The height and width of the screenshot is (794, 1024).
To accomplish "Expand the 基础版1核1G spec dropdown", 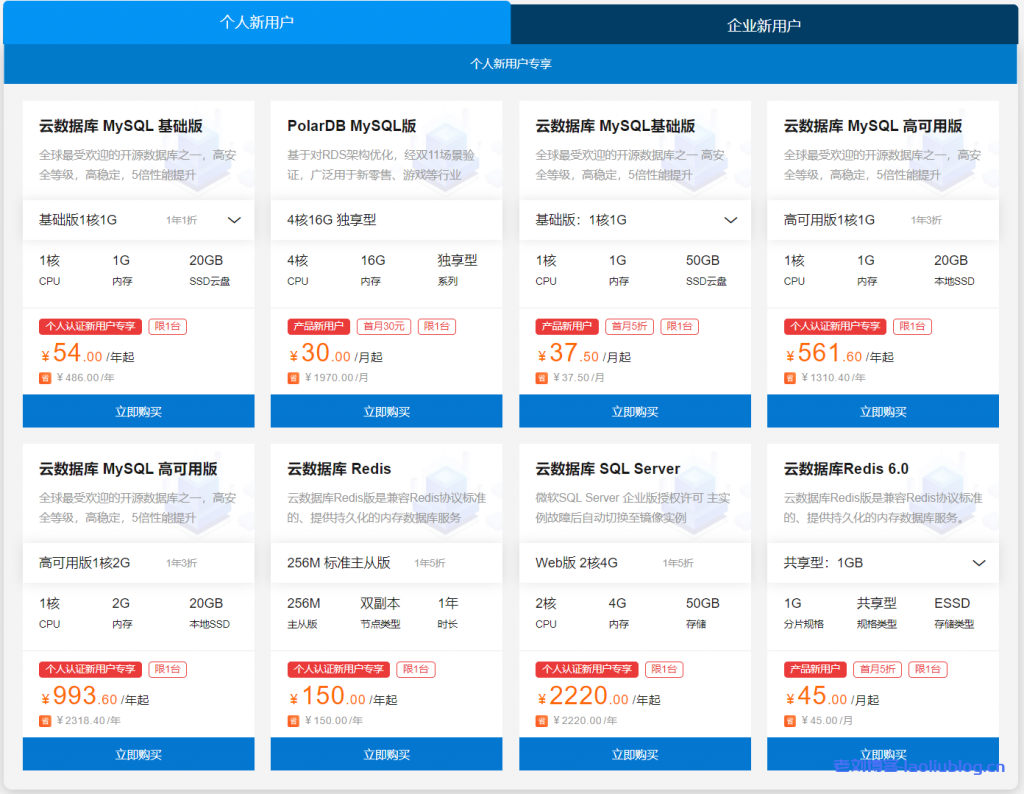I will pos(235,220).
